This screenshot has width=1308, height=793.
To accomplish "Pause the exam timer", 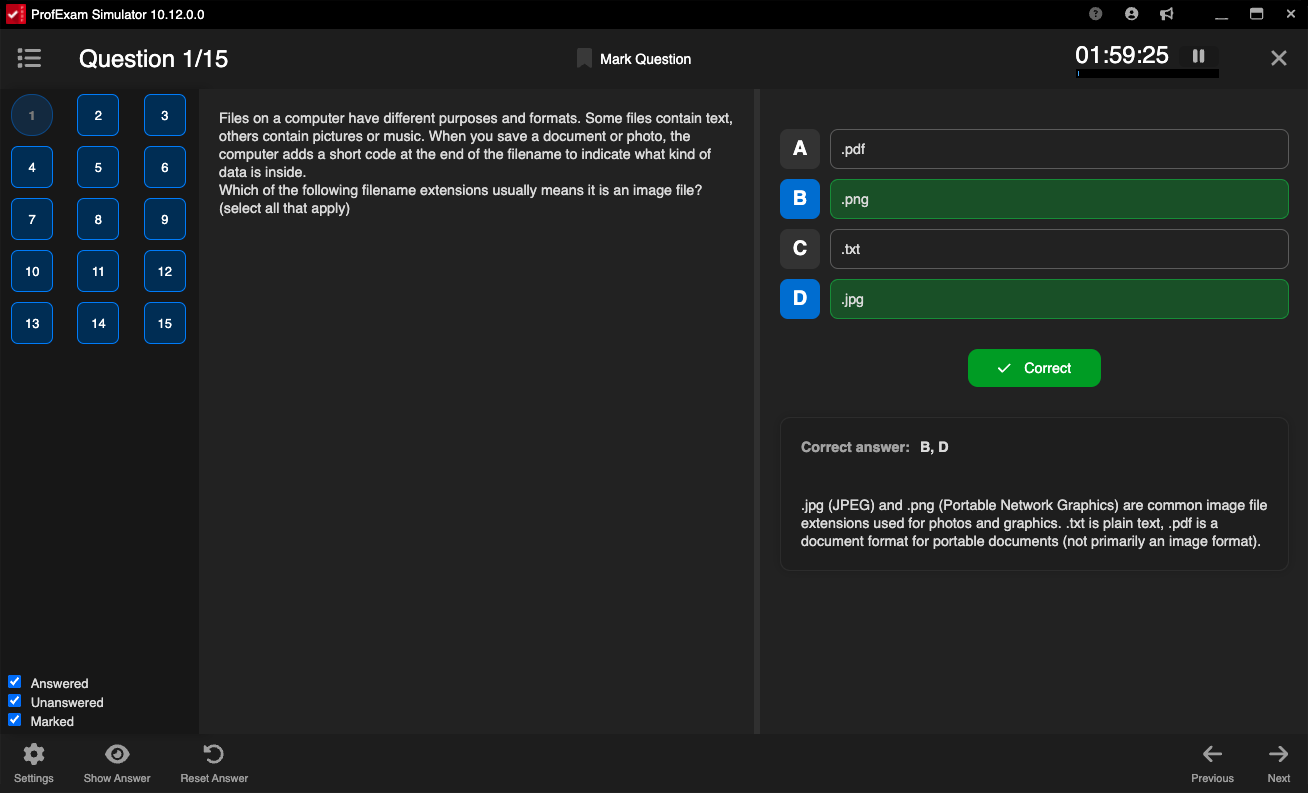I will coord(1198,56).
